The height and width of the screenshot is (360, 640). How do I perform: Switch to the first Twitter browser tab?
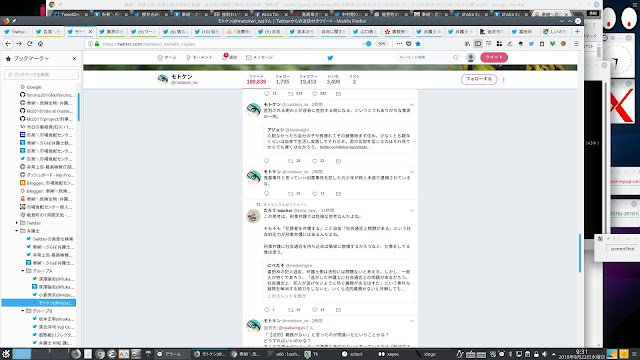16,31
